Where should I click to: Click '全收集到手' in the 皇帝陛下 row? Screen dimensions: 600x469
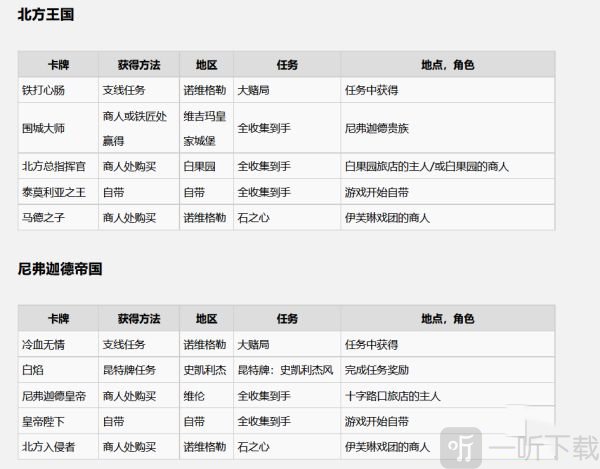click(264, 422)
